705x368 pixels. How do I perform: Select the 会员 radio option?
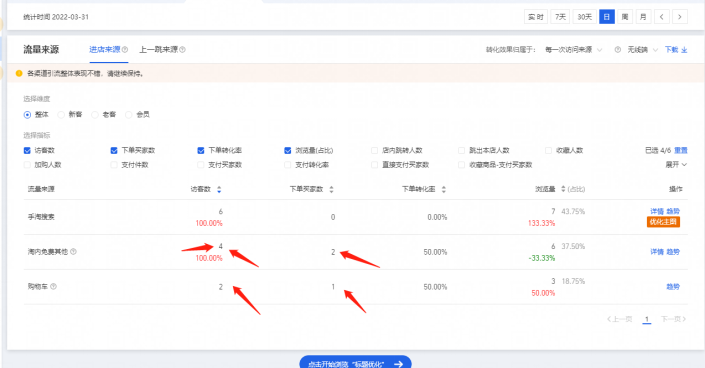[129, 115]
